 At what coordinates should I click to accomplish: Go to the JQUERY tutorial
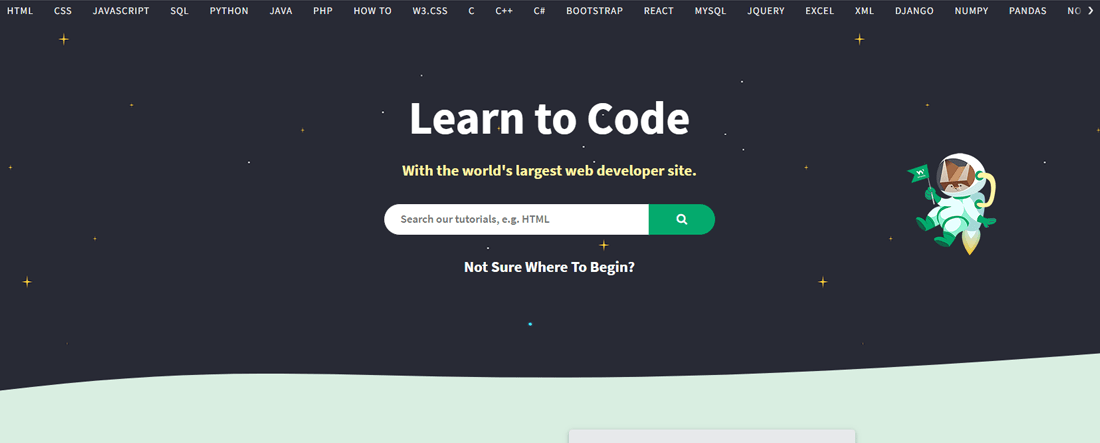pos(766,11)
